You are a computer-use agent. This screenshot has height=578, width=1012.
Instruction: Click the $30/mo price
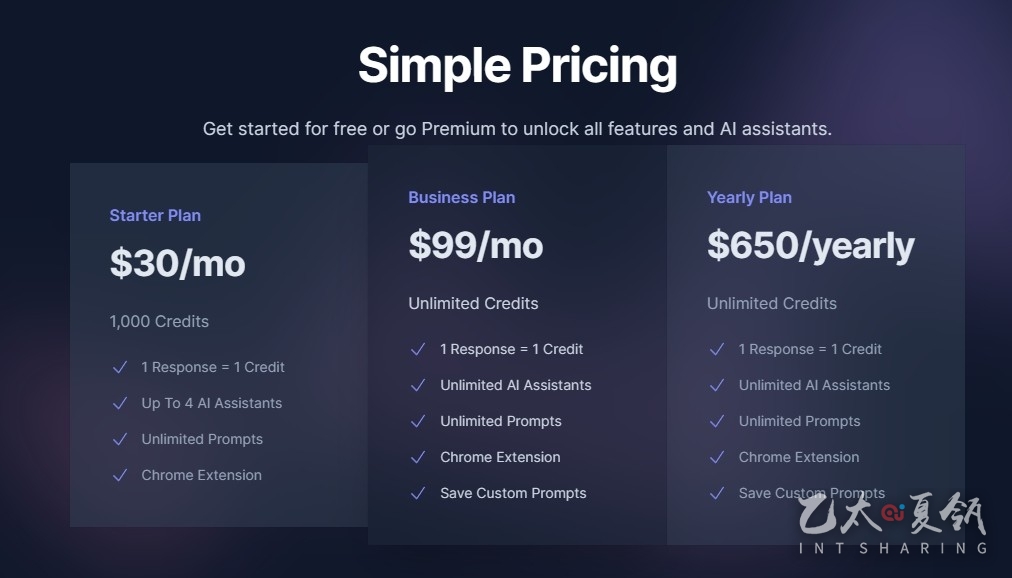[177, 263]
